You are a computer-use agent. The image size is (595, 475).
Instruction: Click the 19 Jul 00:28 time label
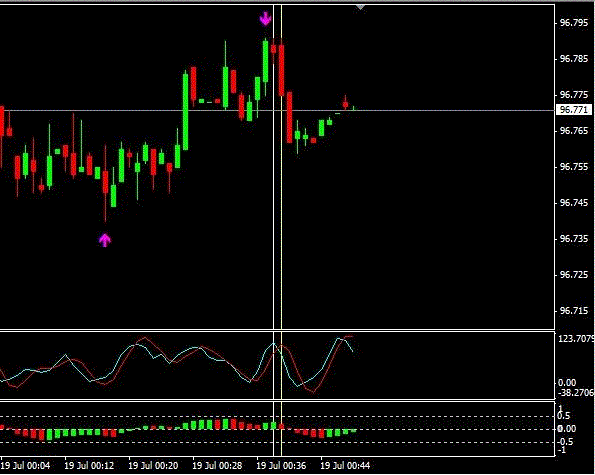217,466
